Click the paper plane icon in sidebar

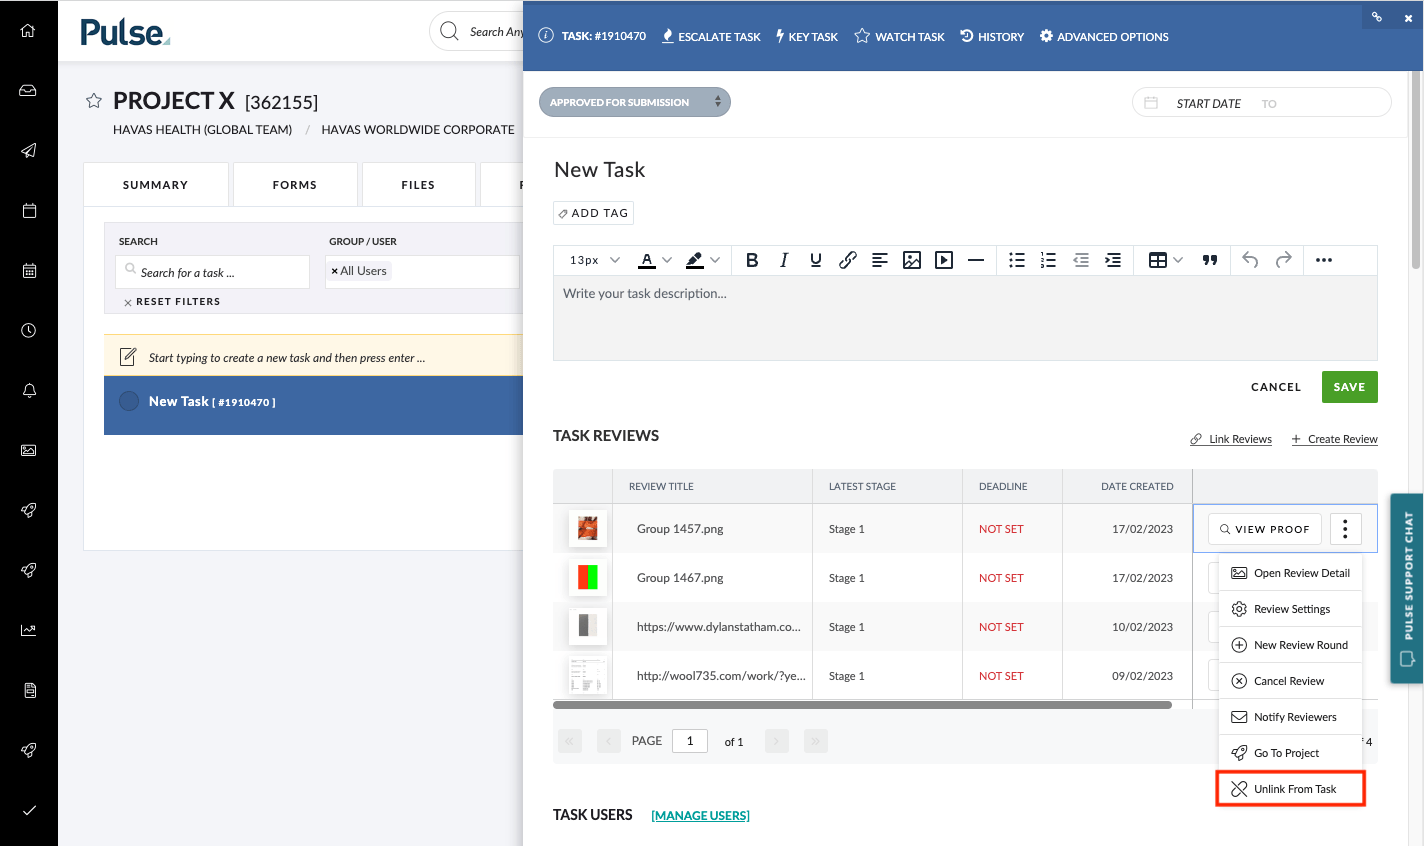tap(28, 150)
